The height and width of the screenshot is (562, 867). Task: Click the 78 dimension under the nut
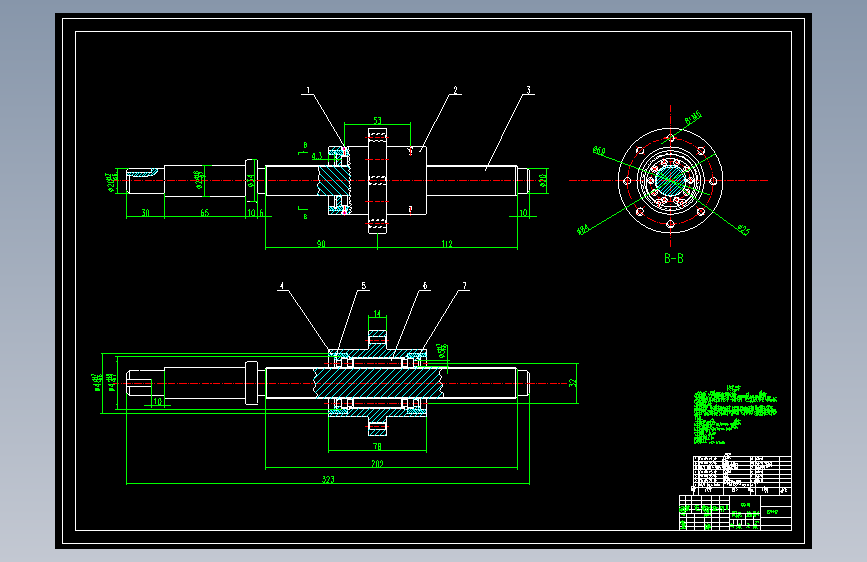377,446
